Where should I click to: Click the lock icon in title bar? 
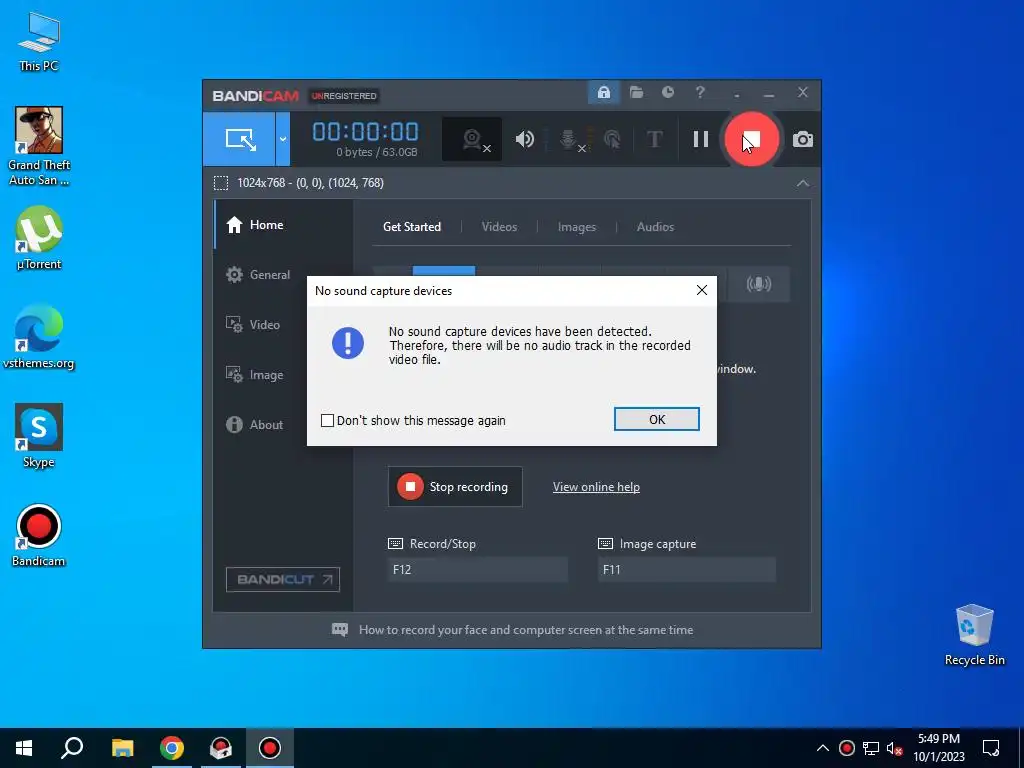click(x=603, y=93)
